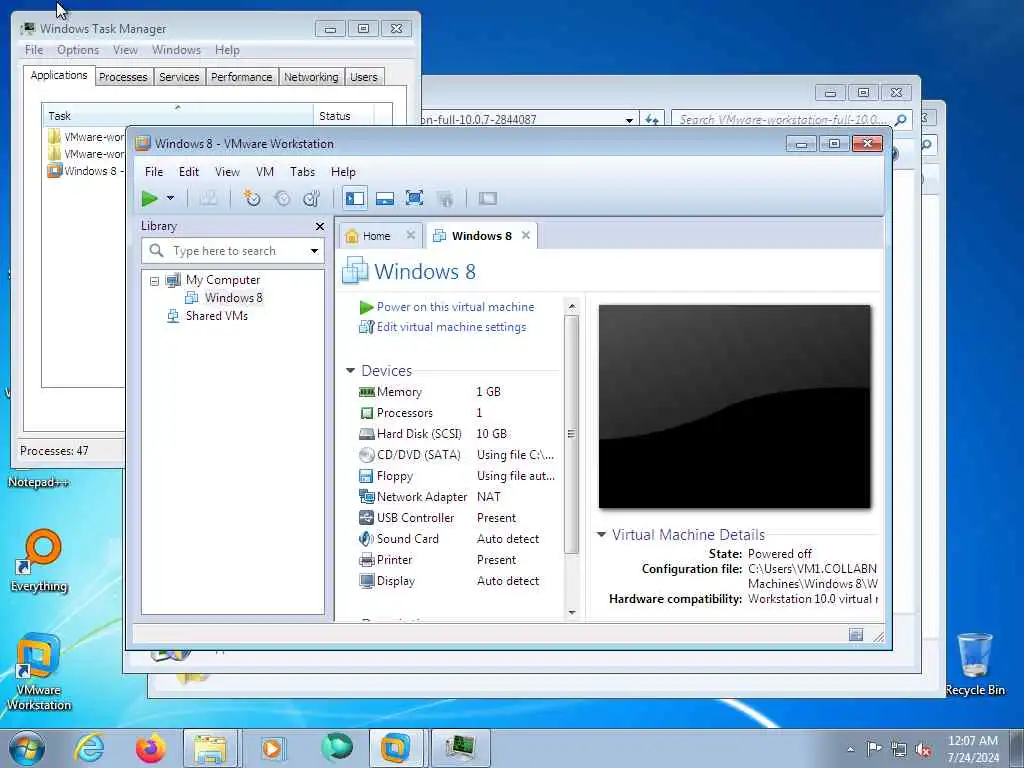Click the Printer device icon

pyautogui.click(x=366, y=560)
